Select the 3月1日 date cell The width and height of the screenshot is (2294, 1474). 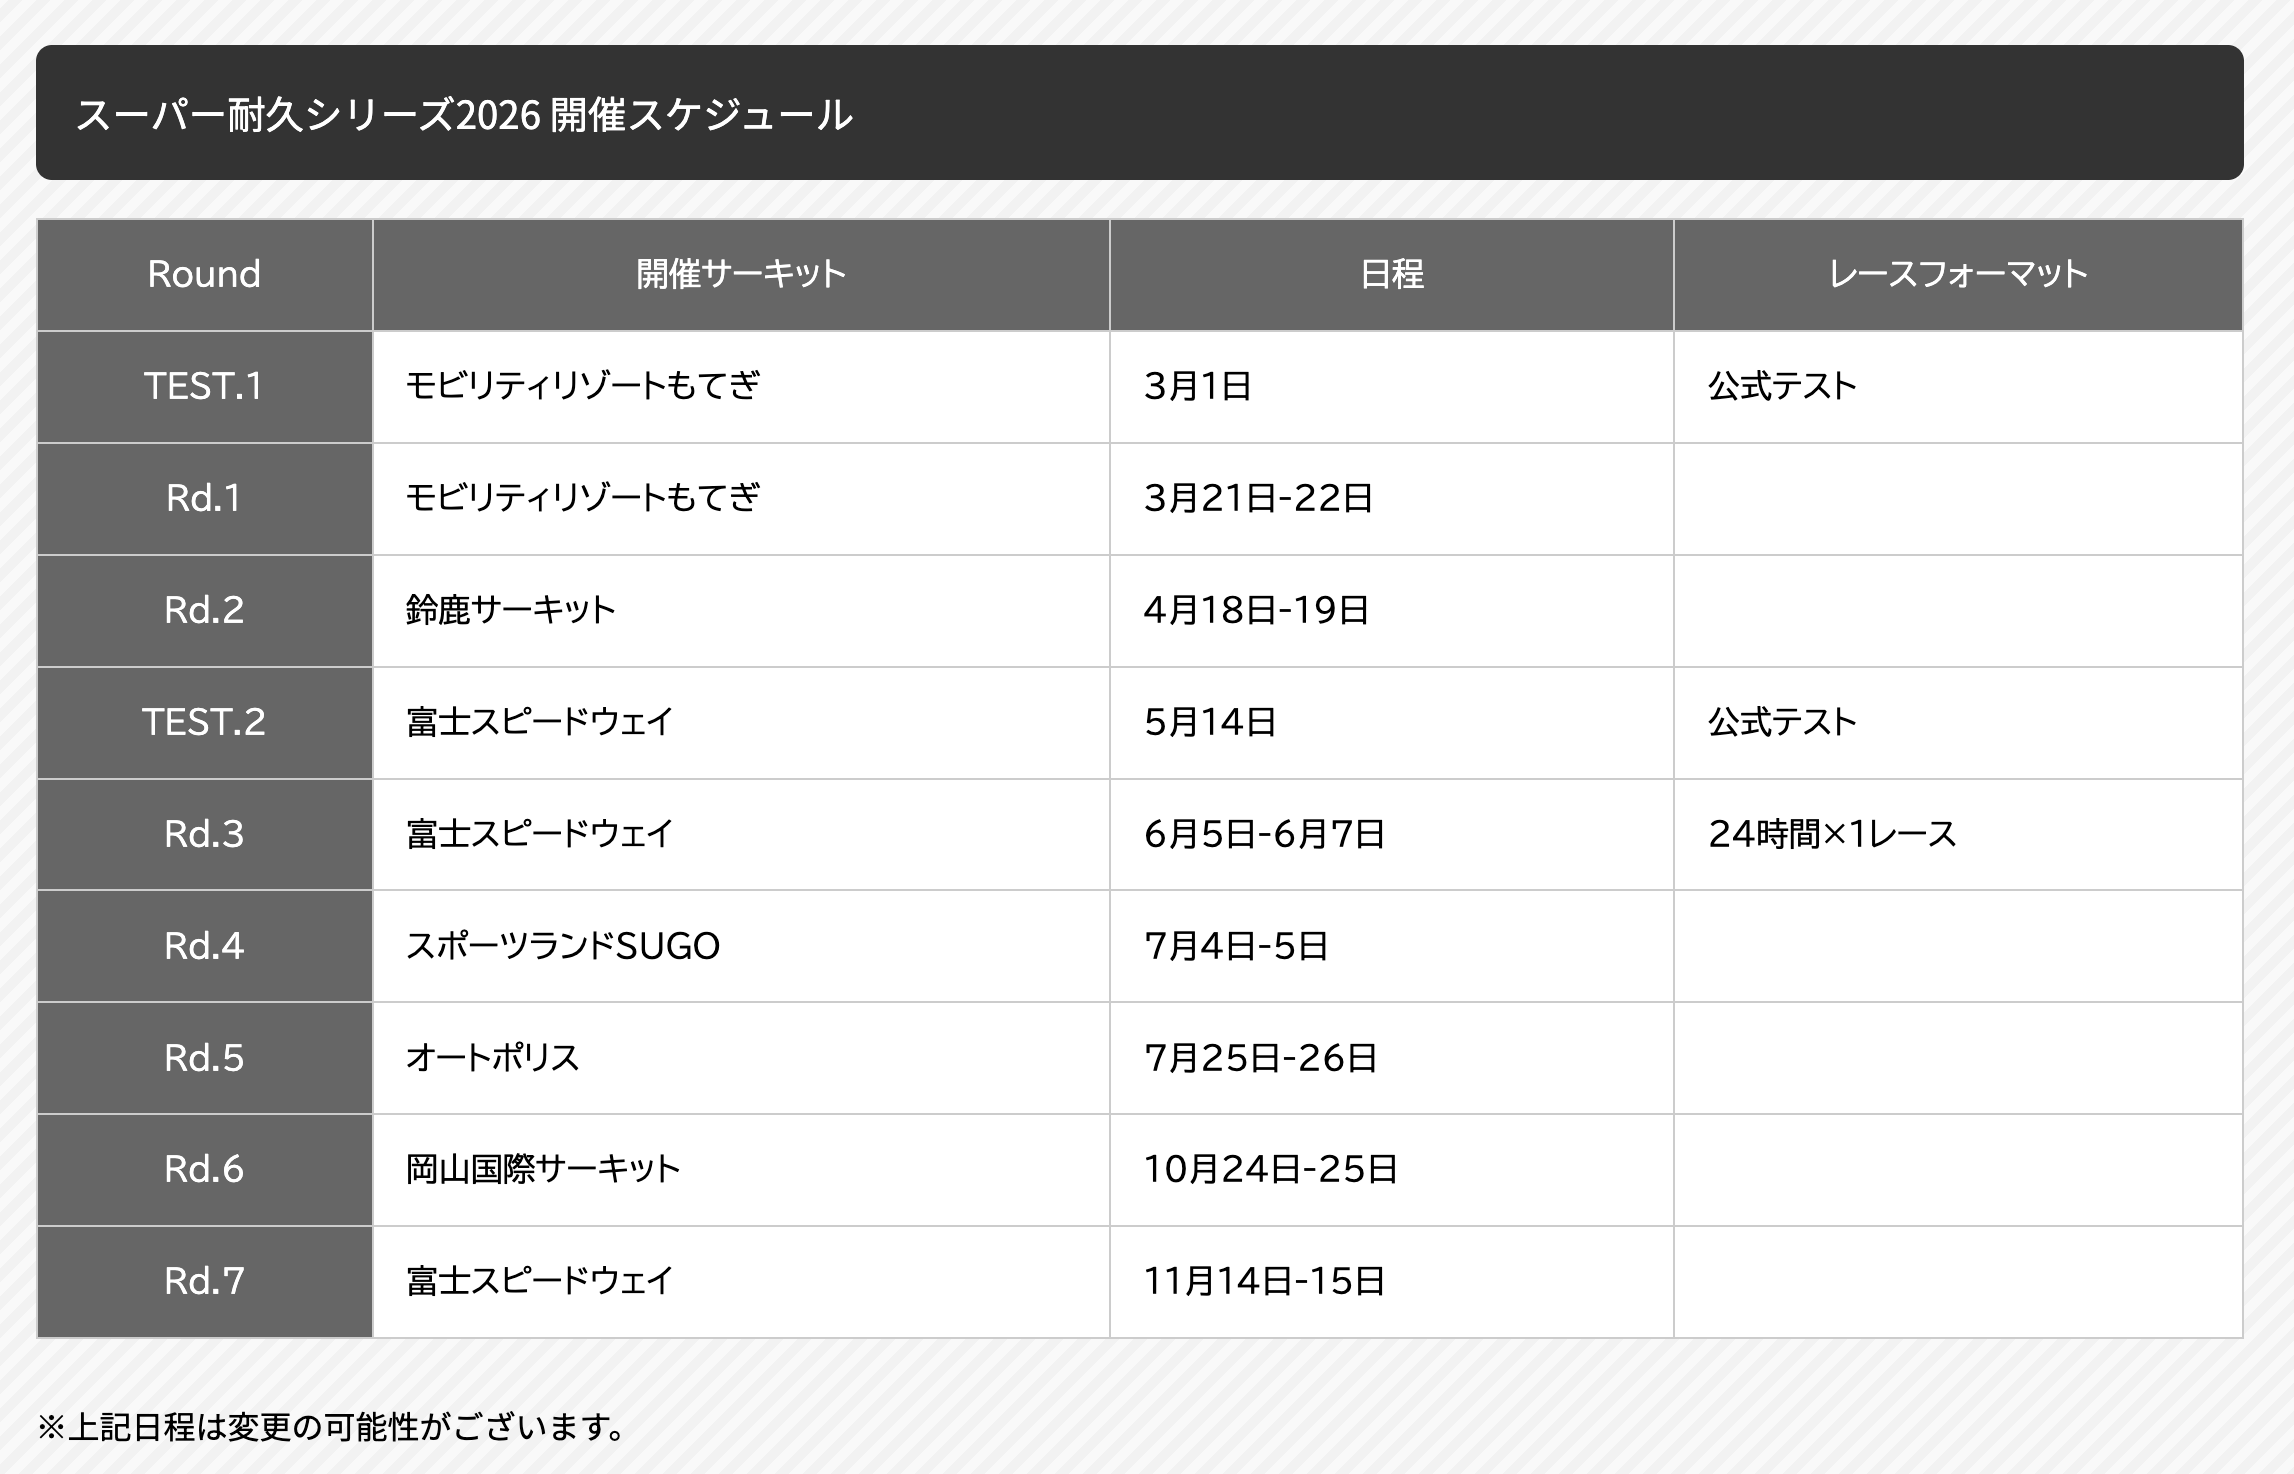pos(1198,386)
